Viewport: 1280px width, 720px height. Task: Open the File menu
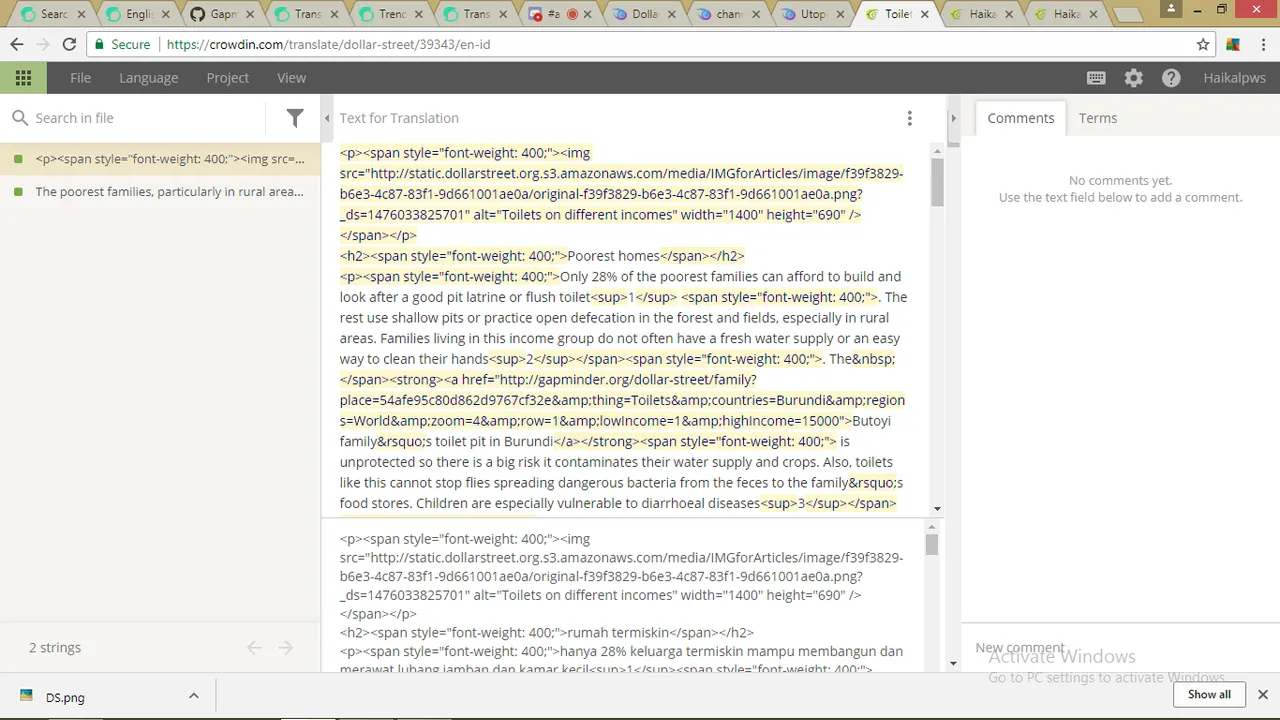(x=80, y=78)
